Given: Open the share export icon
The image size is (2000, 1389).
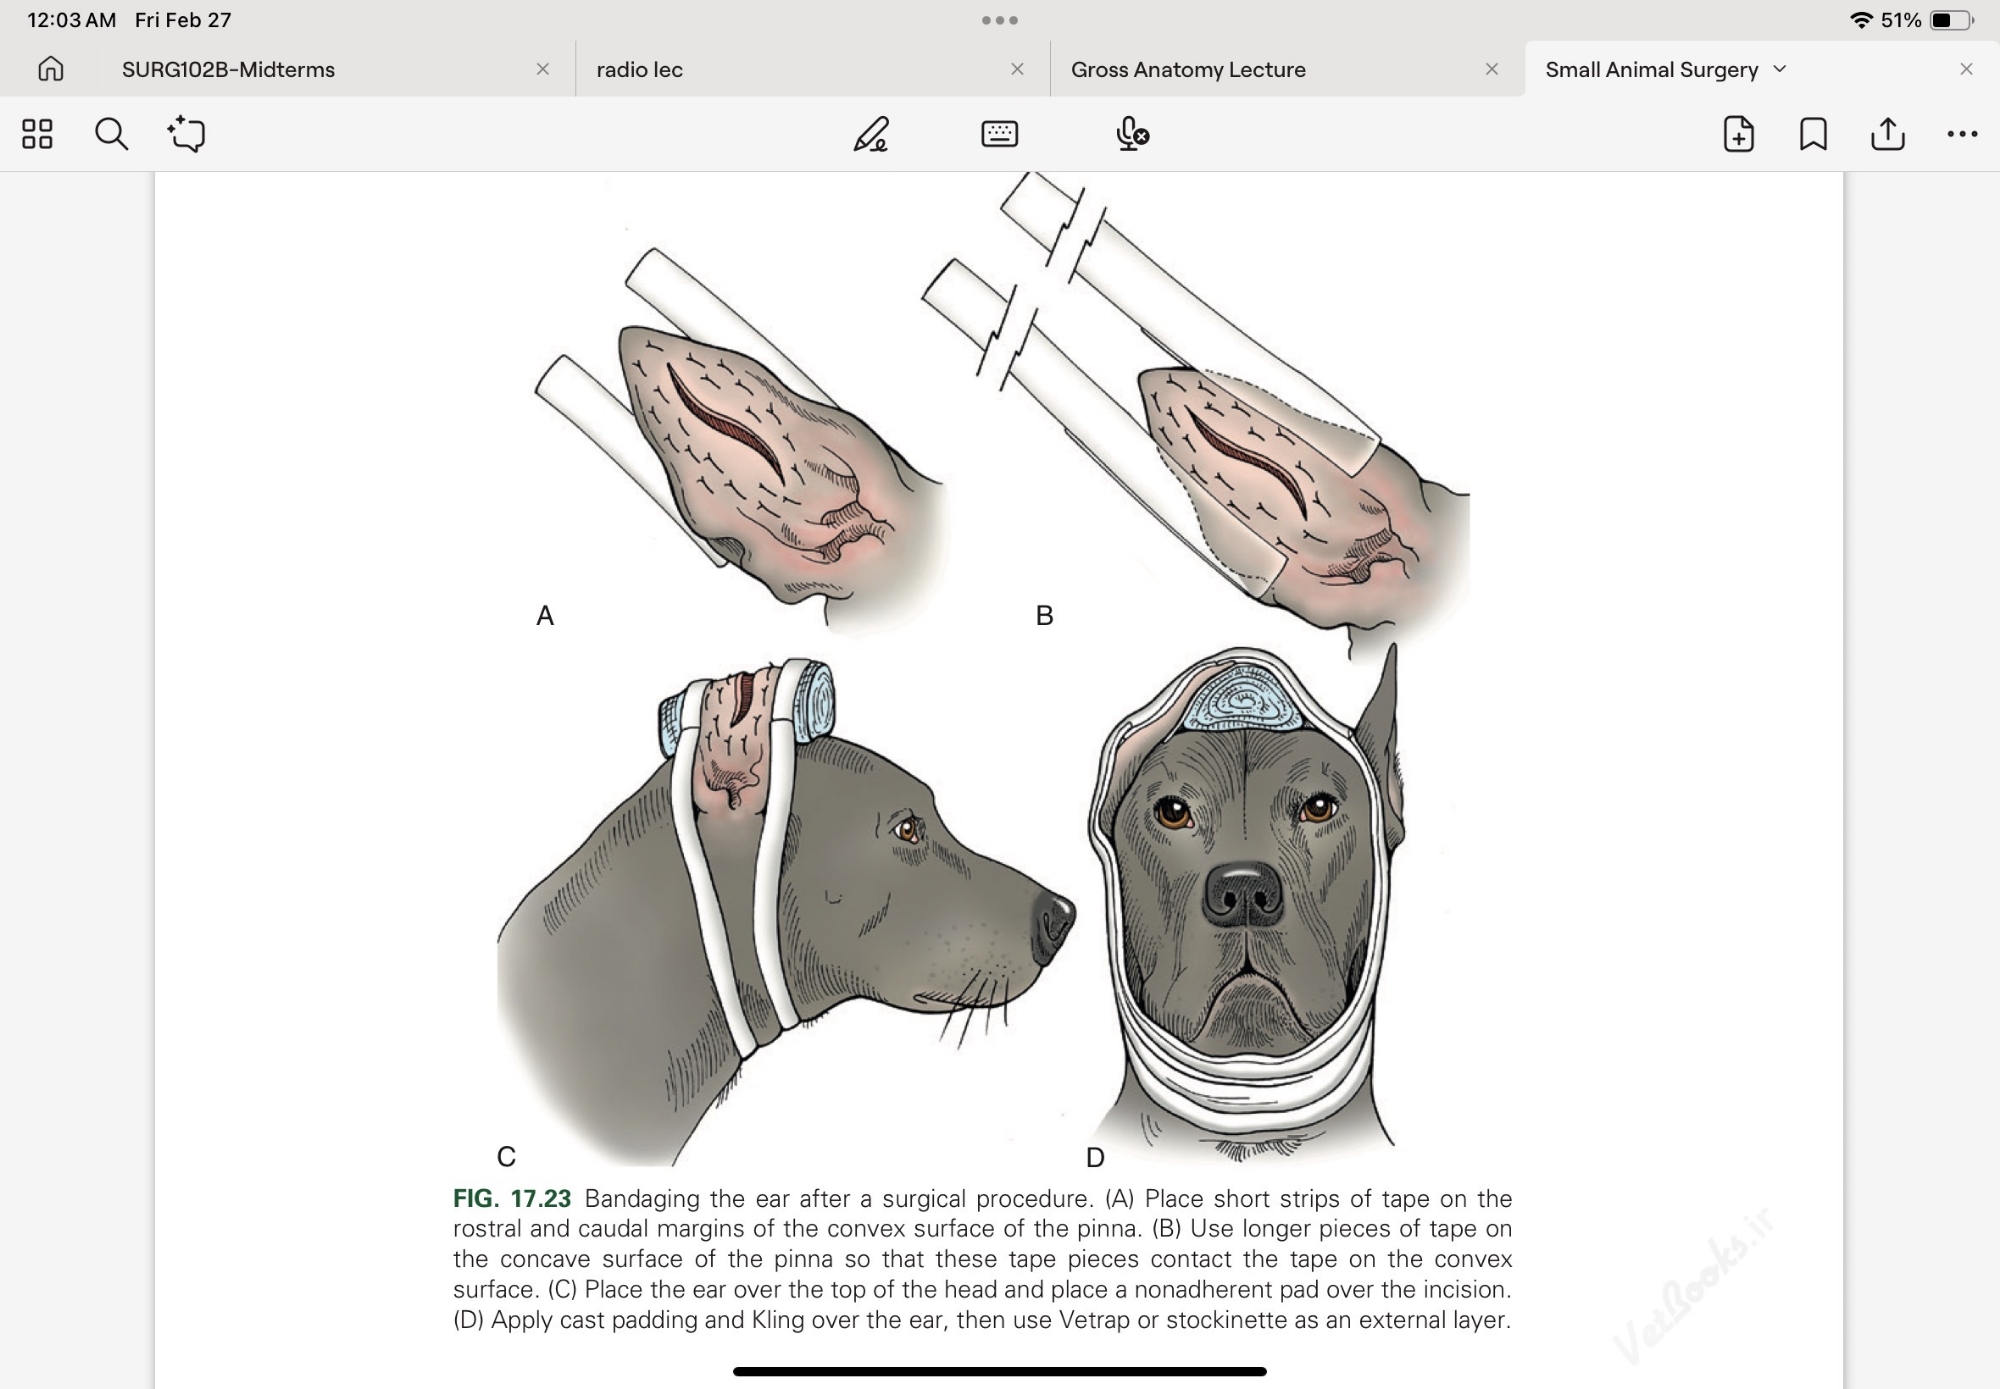Looking at the screenshot, I should pos(1887,134).
